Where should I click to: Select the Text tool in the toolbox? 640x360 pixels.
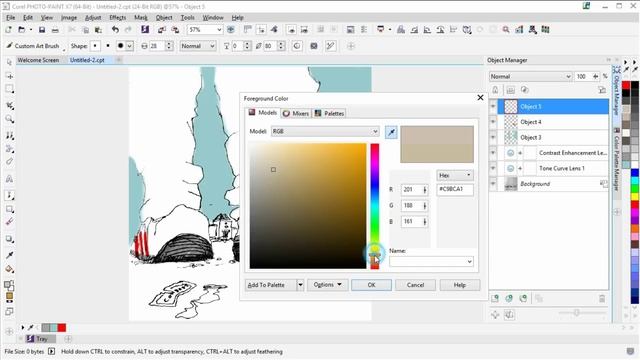click(x=9, y=179)
